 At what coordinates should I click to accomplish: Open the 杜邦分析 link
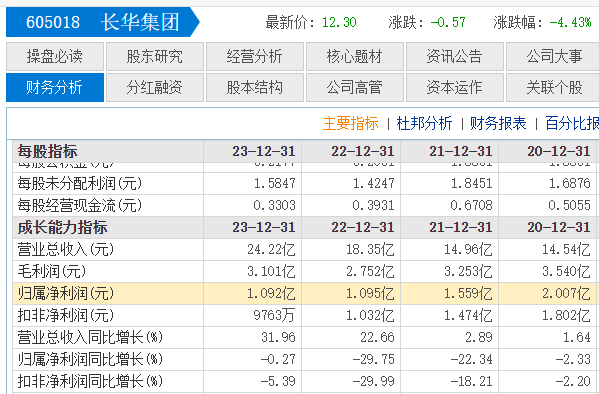point(424,123)
